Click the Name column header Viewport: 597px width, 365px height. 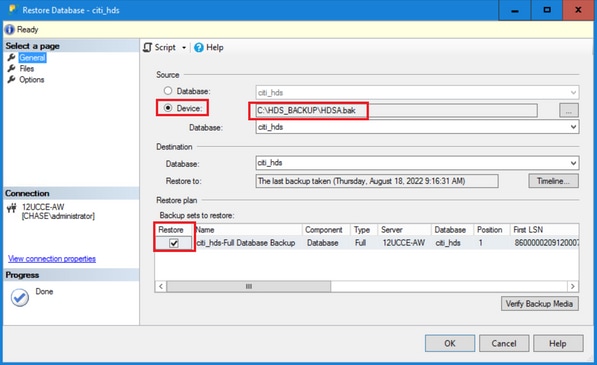point(248,230)
